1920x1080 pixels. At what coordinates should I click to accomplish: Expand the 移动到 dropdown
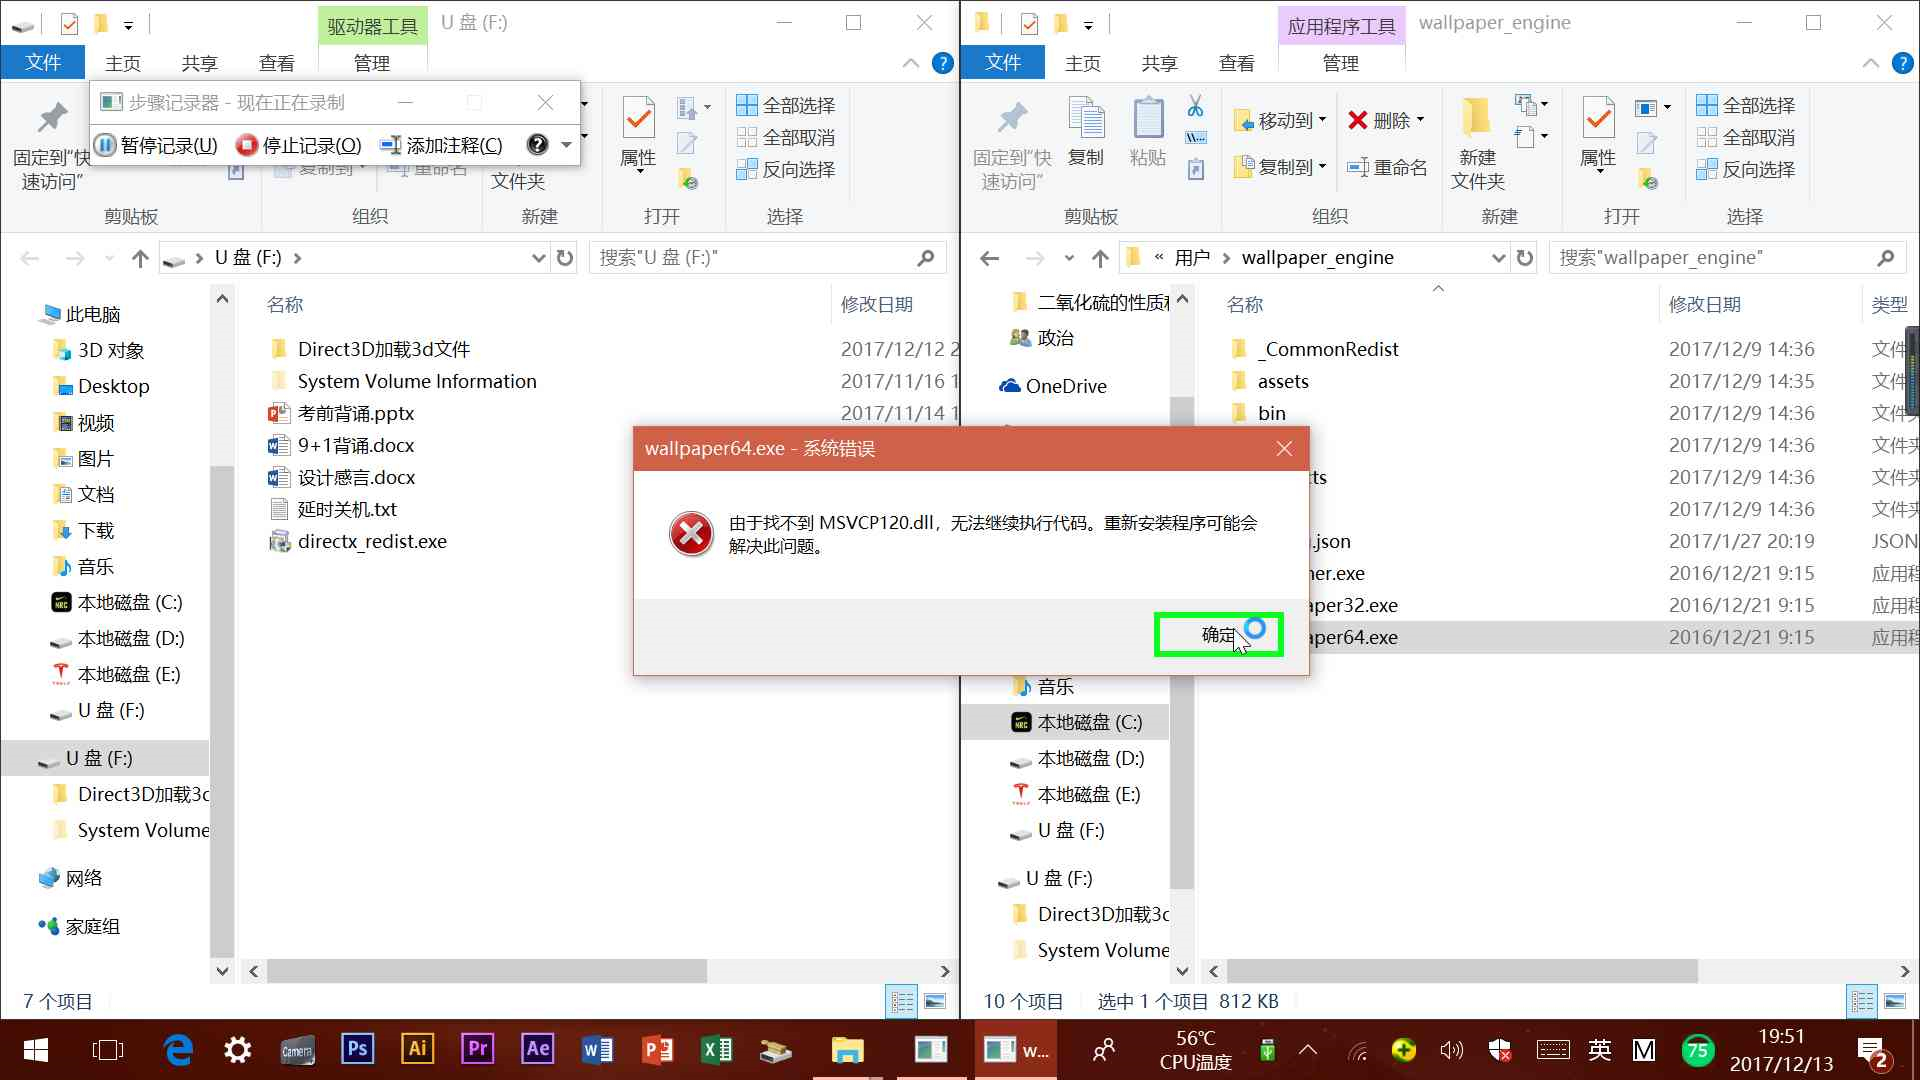click(1322, 121)
